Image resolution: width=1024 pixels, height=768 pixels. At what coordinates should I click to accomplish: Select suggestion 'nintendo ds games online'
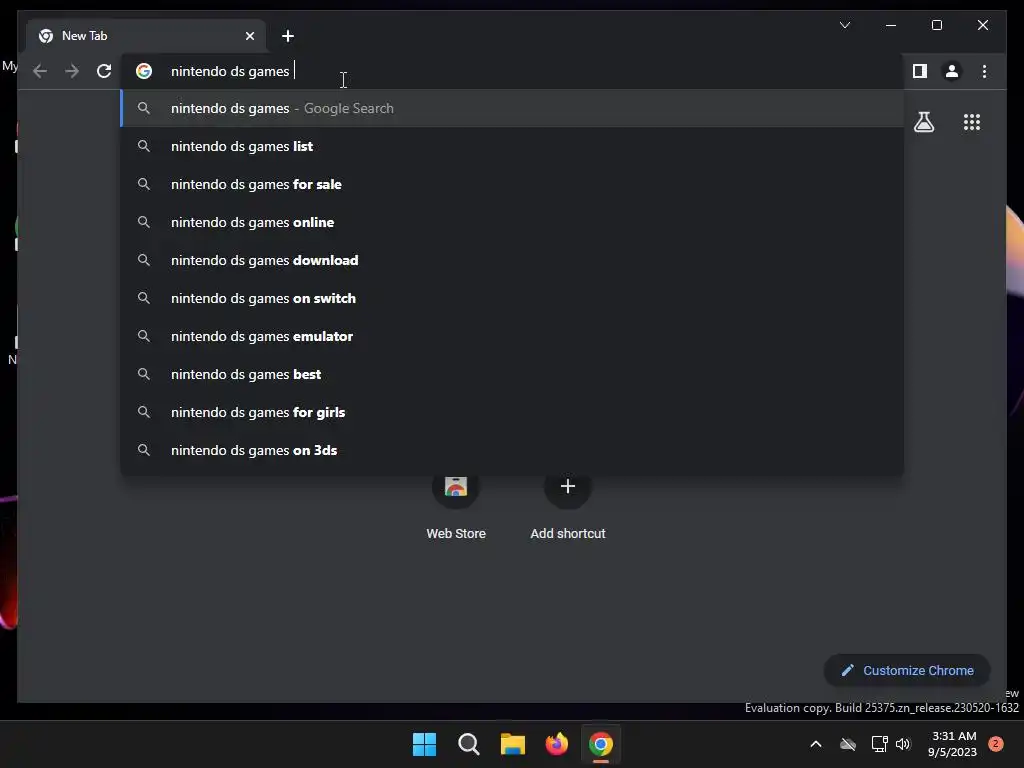point(512,222)
